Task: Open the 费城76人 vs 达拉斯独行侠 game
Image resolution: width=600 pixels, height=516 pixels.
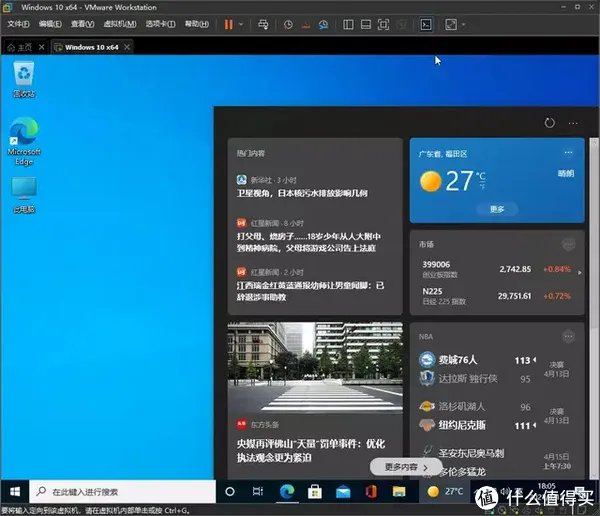Action: (x=496, y=369)
